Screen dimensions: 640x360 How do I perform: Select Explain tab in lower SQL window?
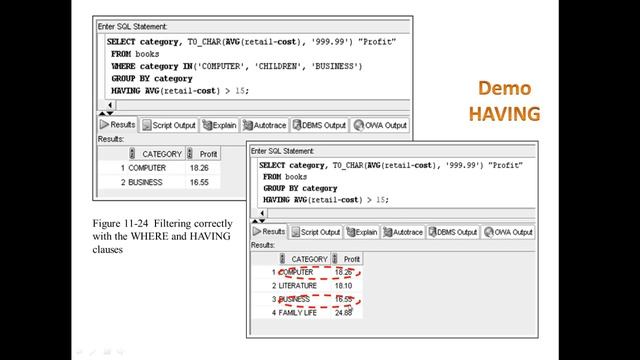pos(362,232)
